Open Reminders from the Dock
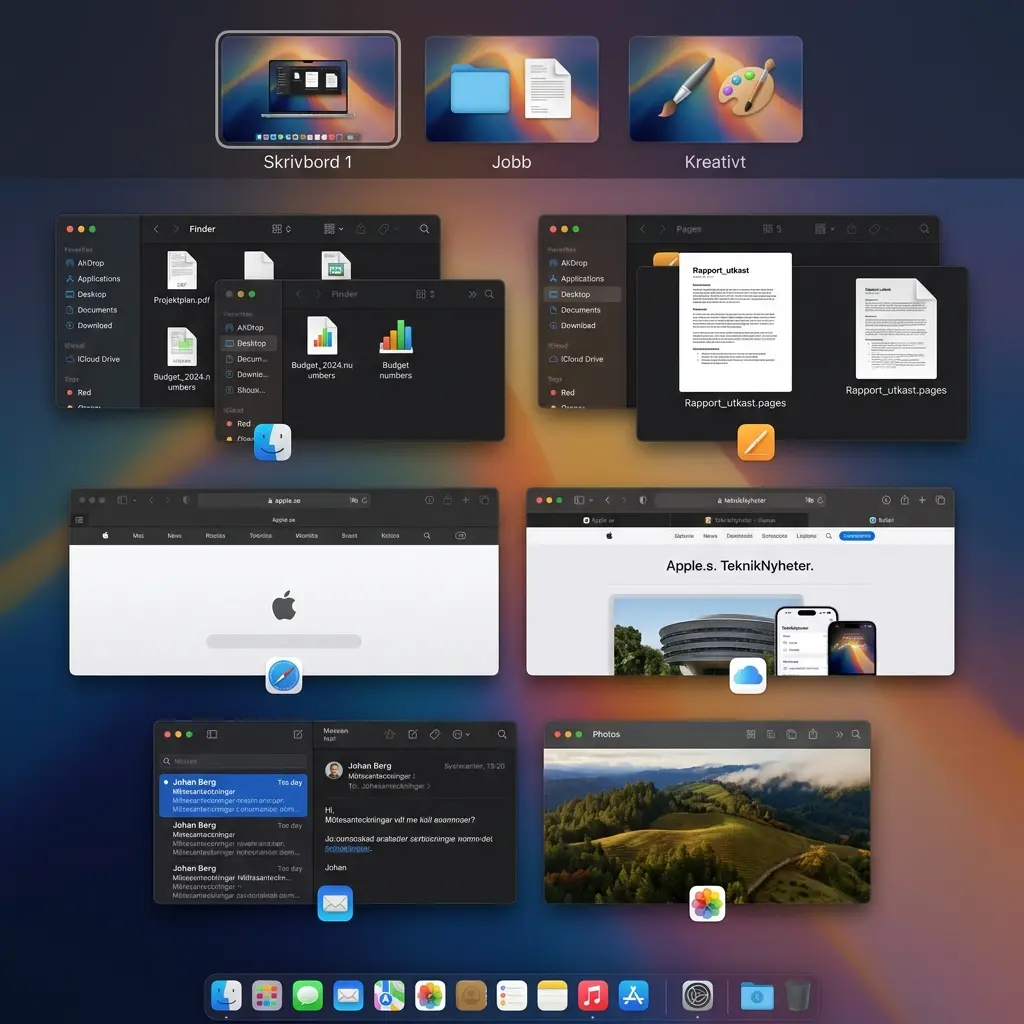 511,996
